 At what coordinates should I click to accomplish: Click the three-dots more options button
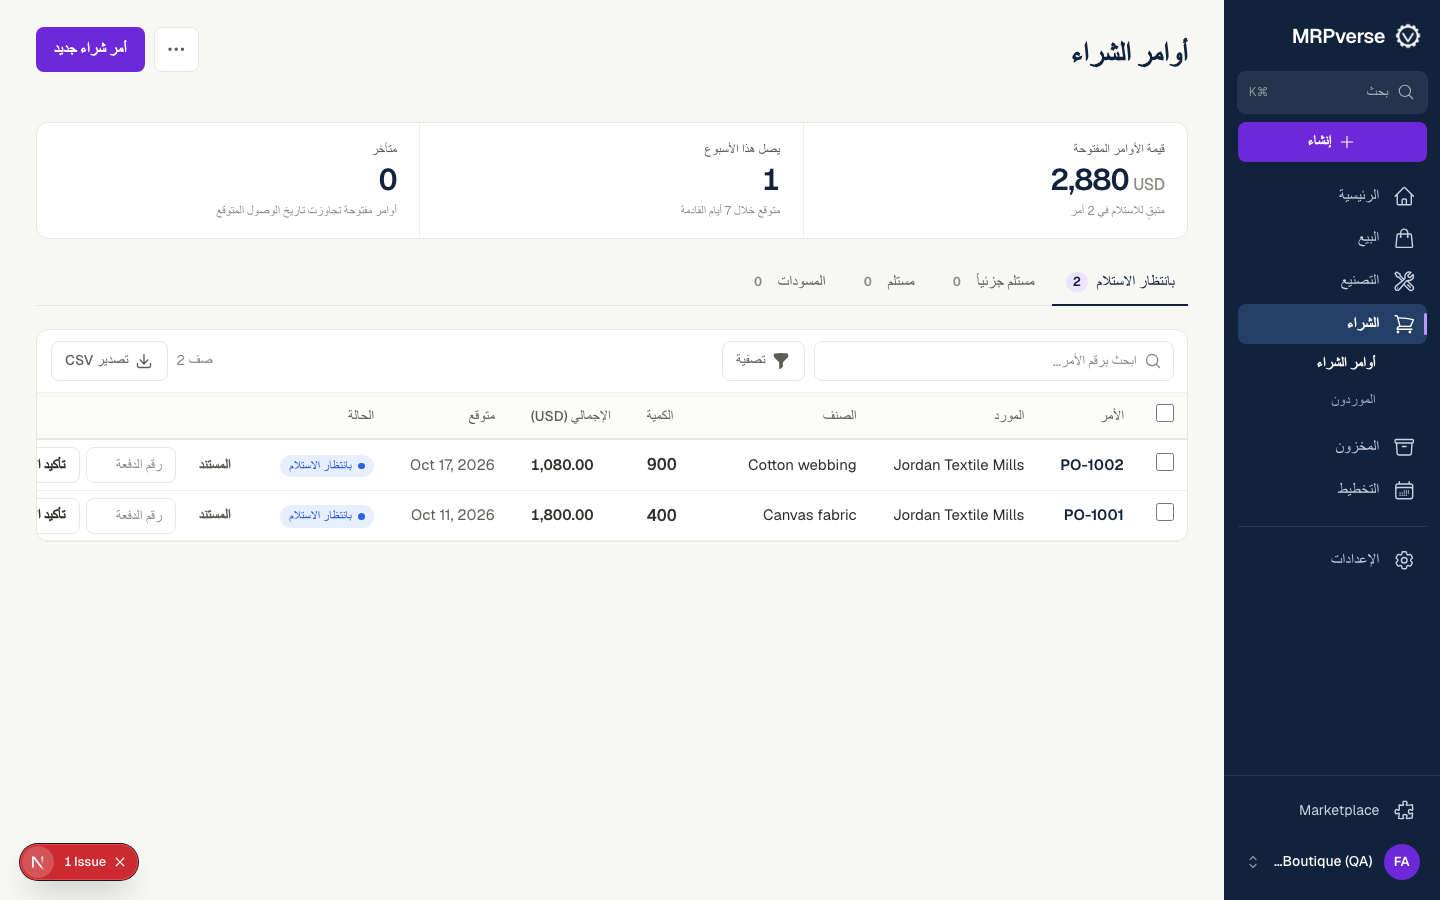[x=176, y=49]
